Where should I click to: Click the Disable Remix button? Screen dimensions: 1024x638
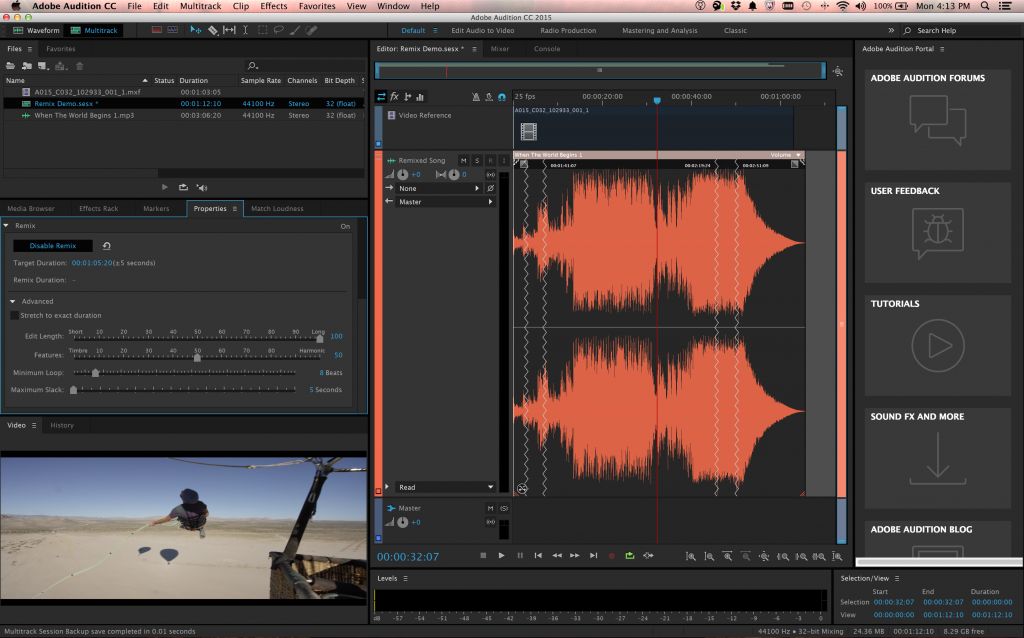[x=52, y=245]
